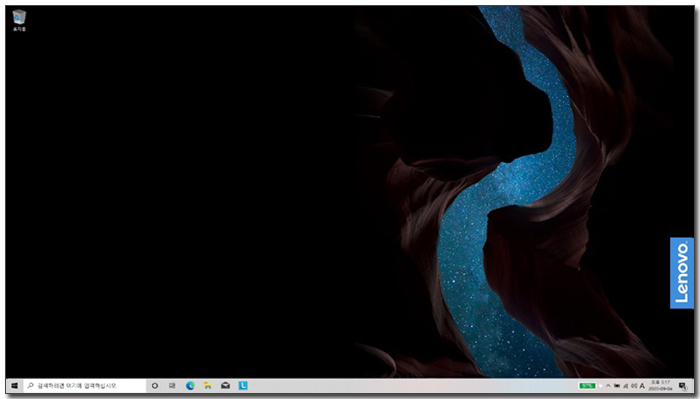Open the Mail app from taskbar
Viewport: 700px width, 399px height.
pos(225,386)
